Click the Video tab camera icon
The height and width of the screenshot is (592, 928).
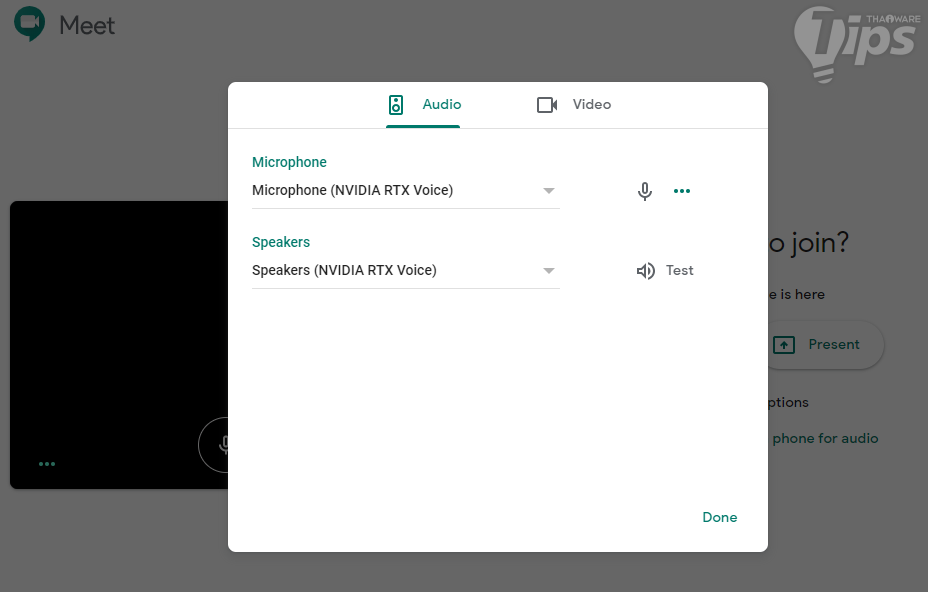pos(547,105)
